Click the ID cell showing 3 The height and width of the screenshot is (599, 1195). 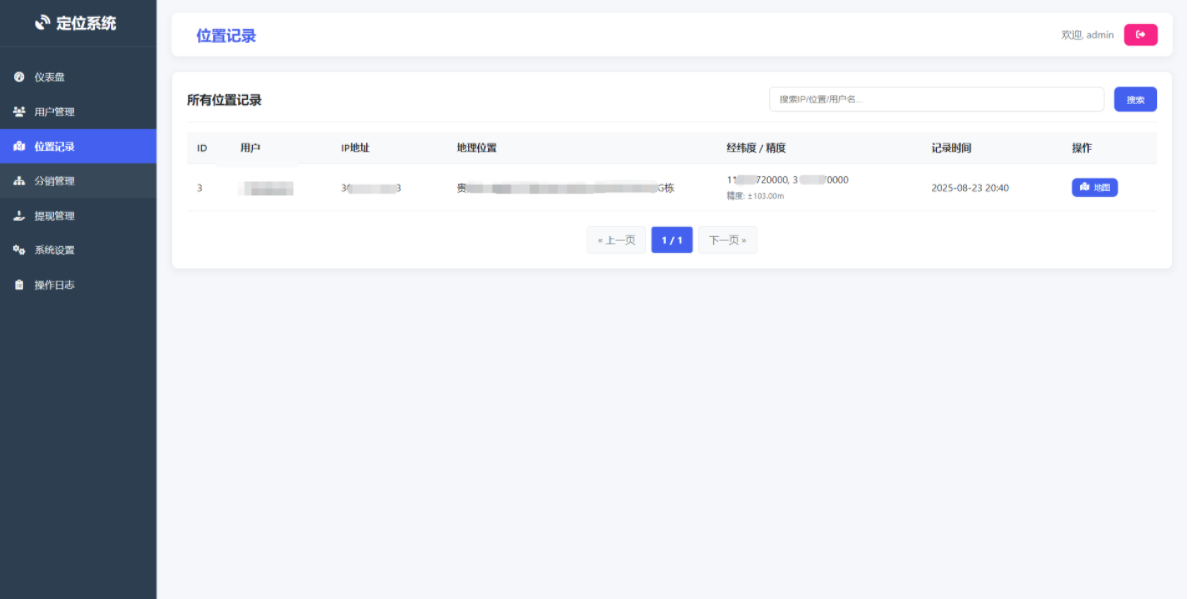(200, 187)
